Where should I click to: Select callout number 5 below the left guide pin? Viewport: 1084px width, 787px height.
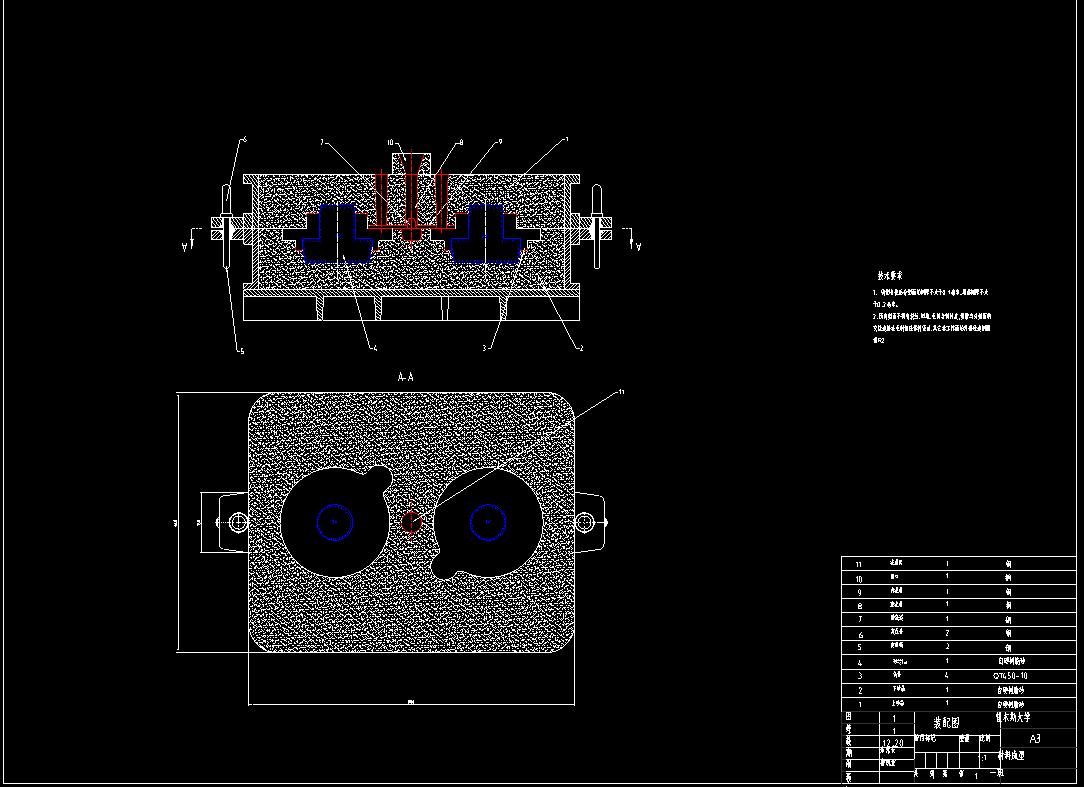[242, 351]
